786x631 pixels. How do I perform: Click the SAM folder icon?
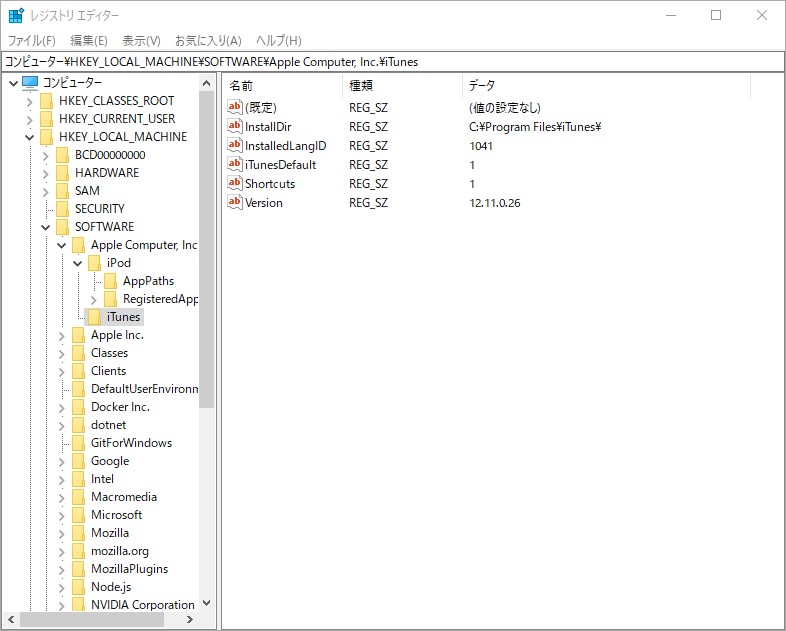63,191
